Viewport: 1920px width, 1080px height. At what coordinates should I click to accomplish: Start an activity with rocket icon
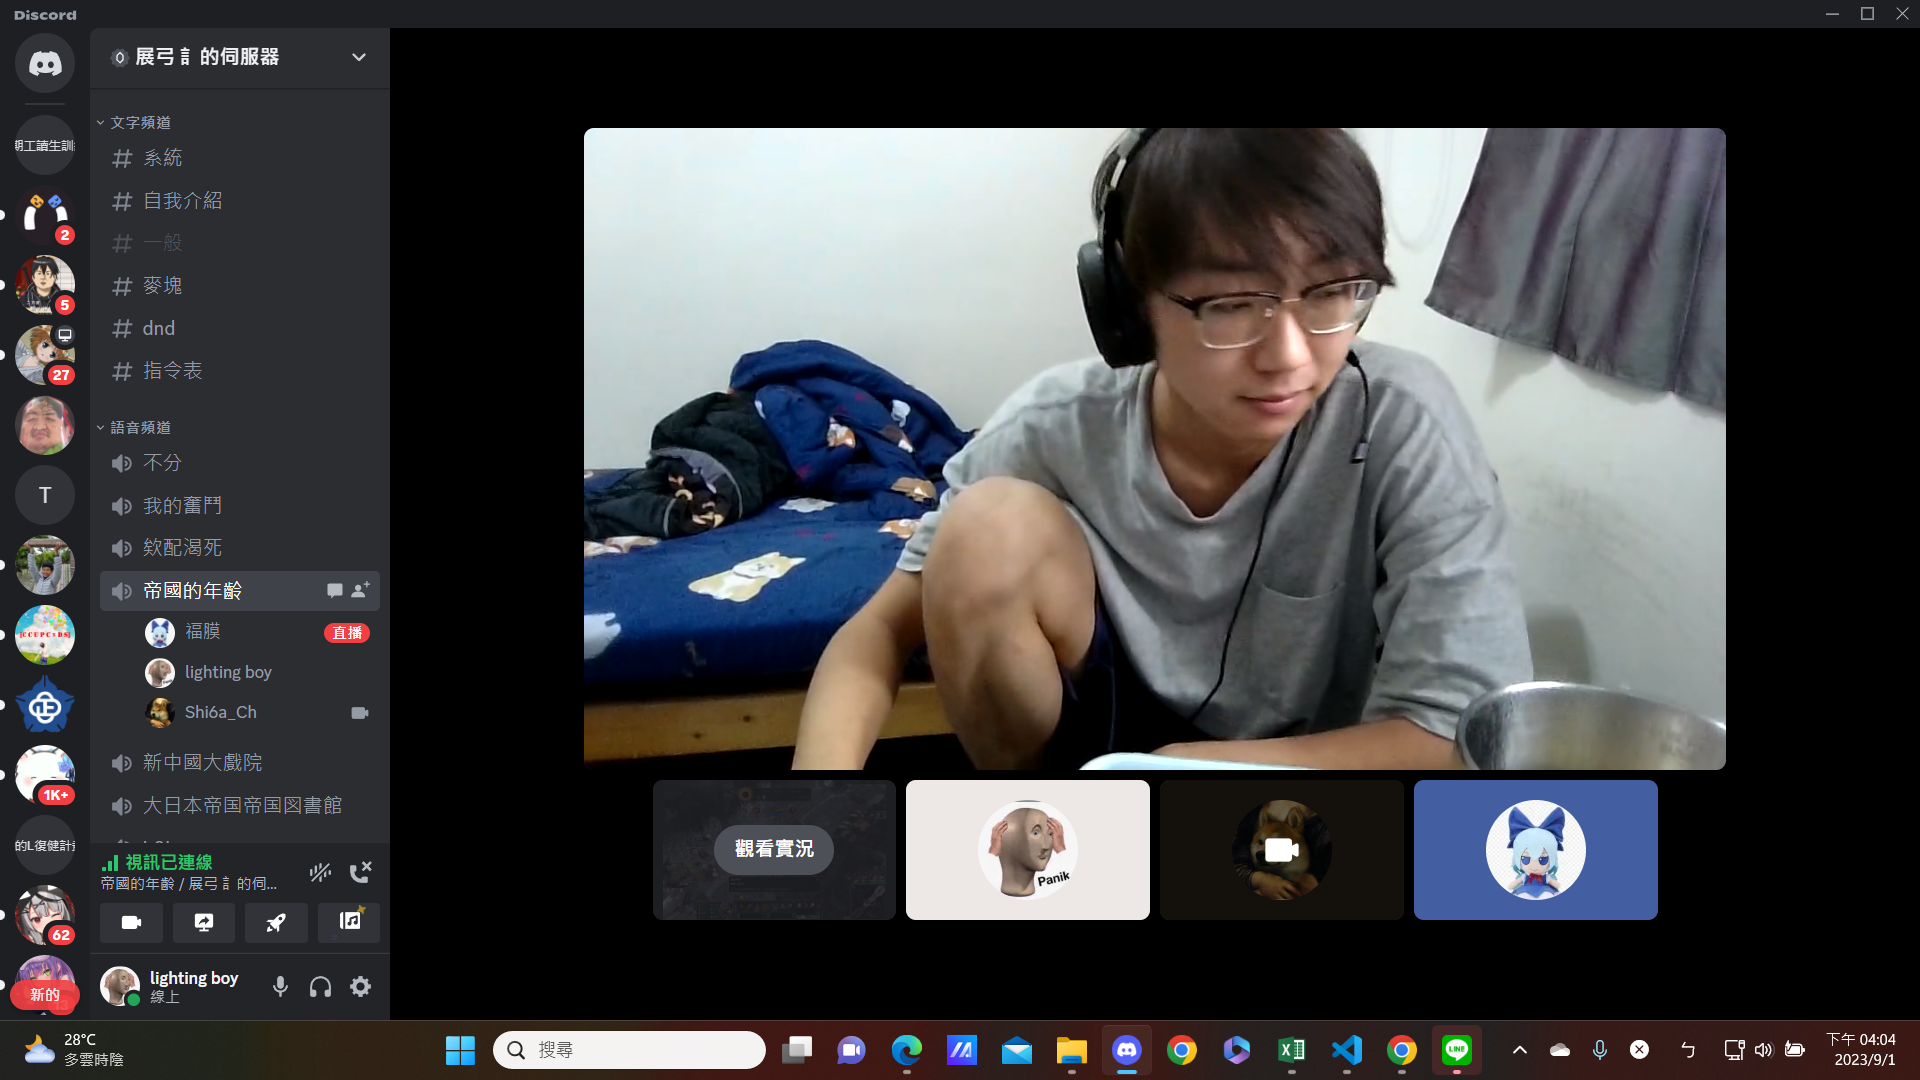point(276,922)
